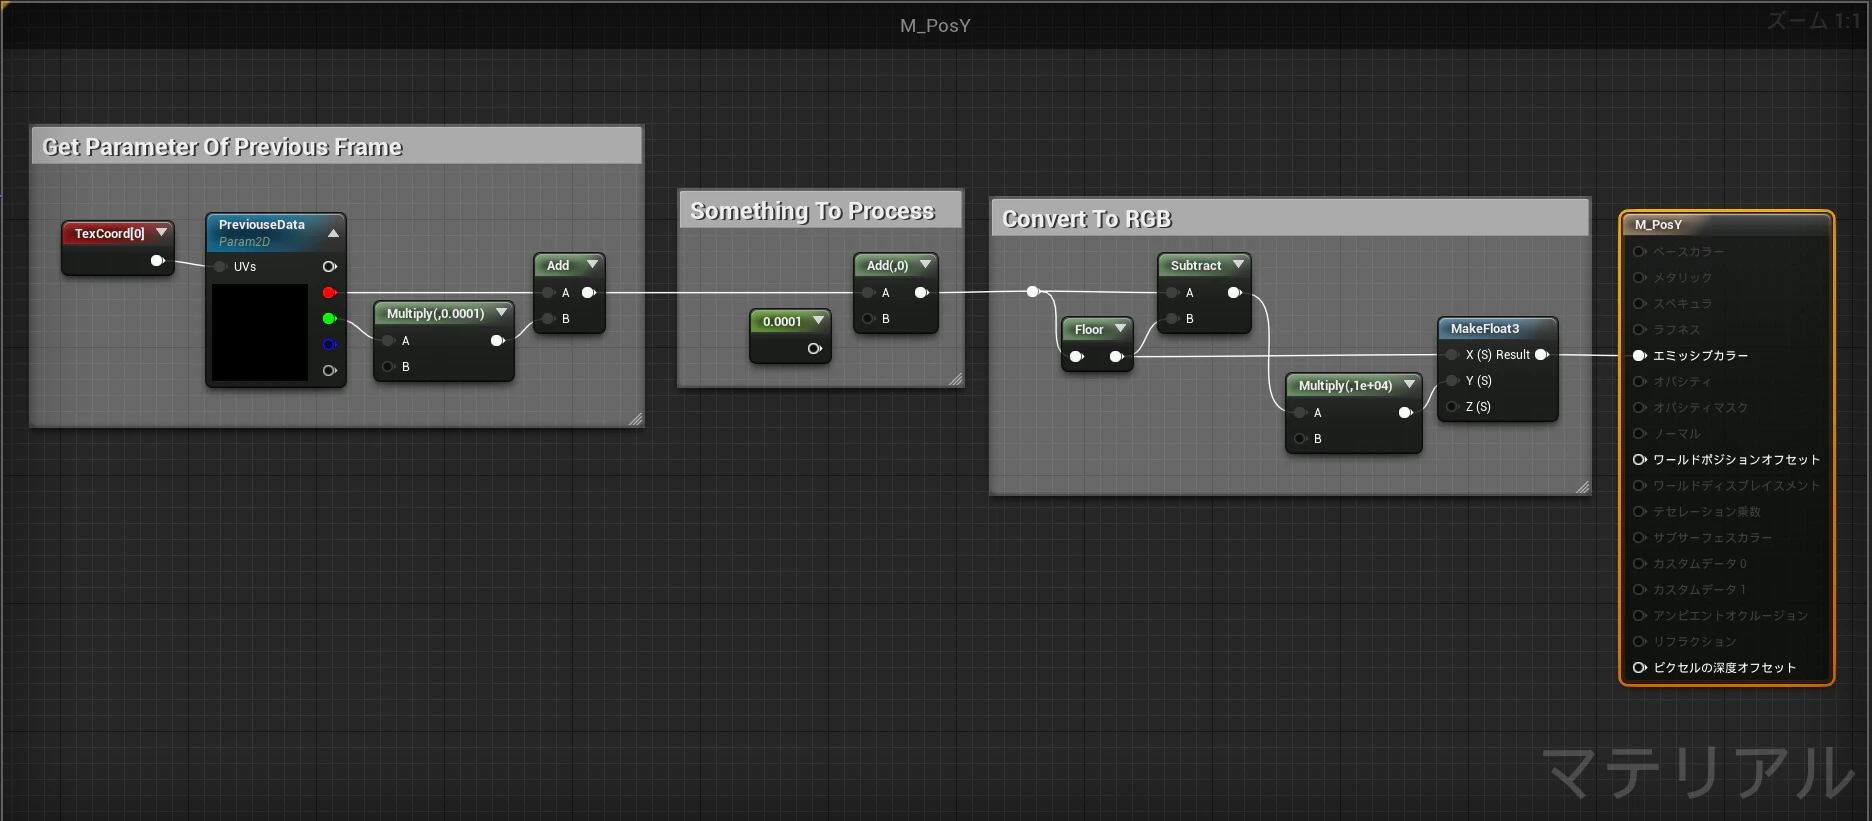The image size is (1872, 821).
Task: Expand the Multiply(,1e+04) node arrow
Action: click(x=1409, y=384)
